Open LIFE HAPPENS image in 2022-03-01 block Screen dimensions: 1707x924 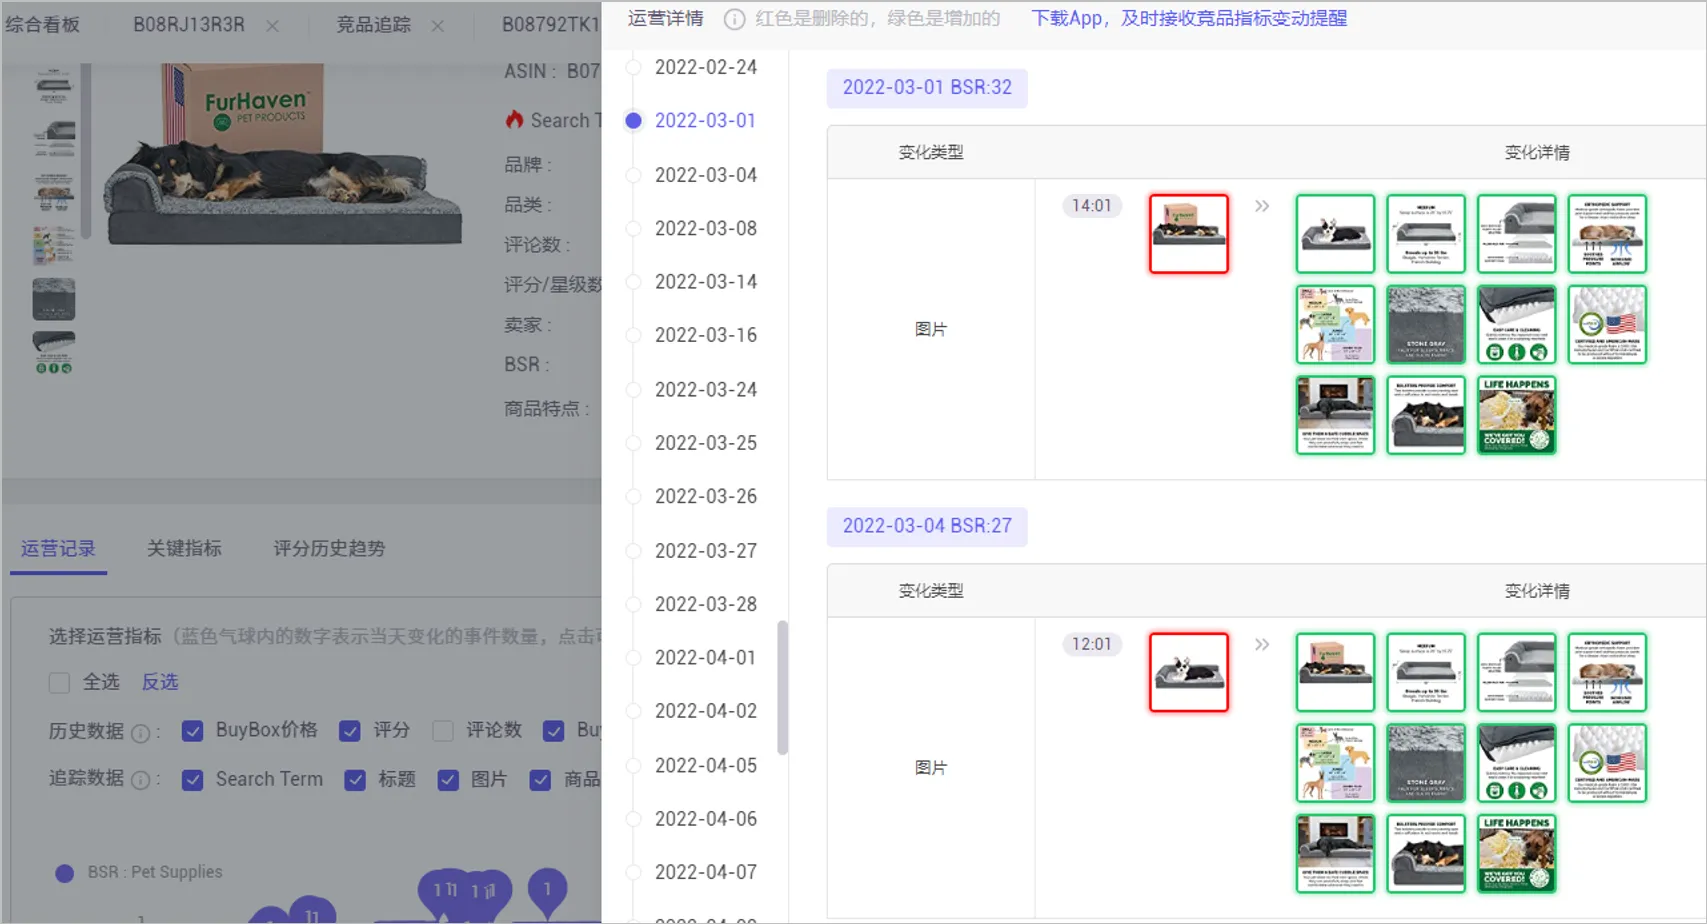click(1517, 415)
